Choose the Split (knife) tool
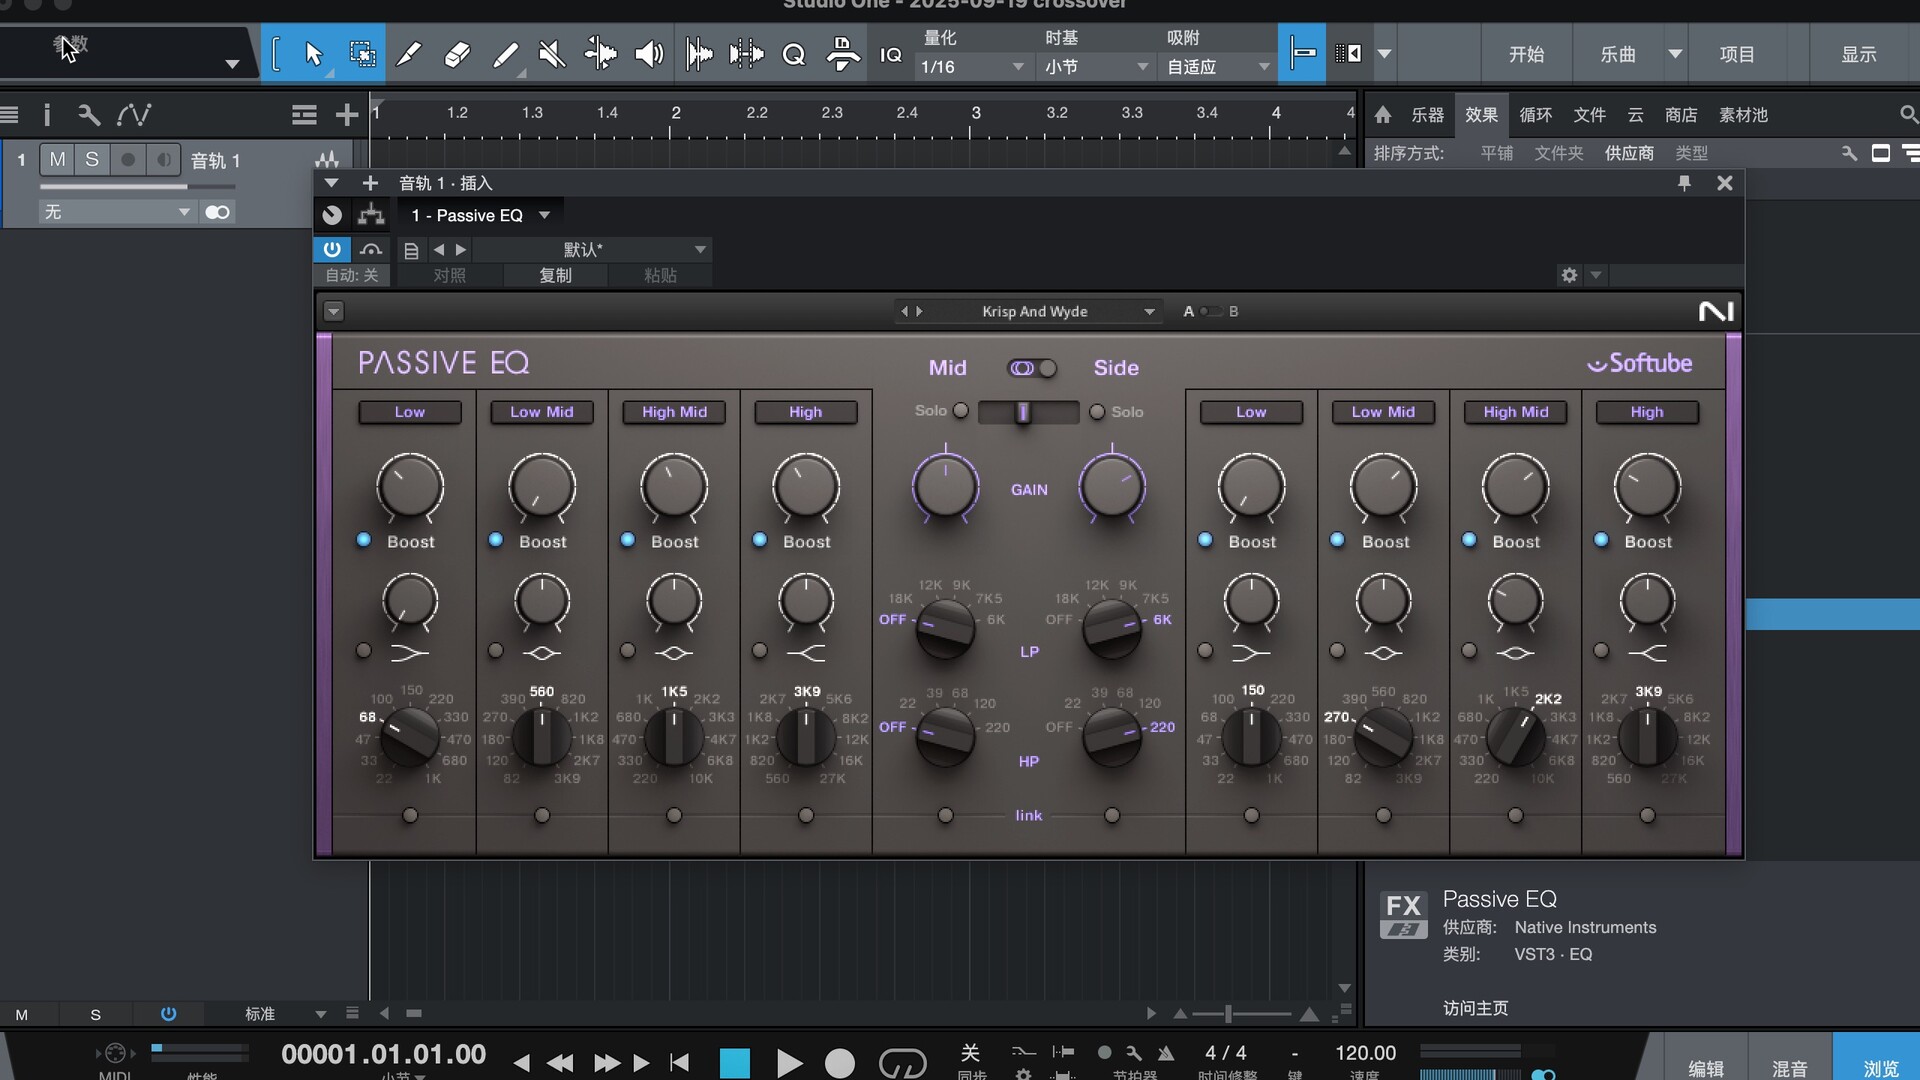Screen dimensions: 1920x1080 [x=409, y=54]
